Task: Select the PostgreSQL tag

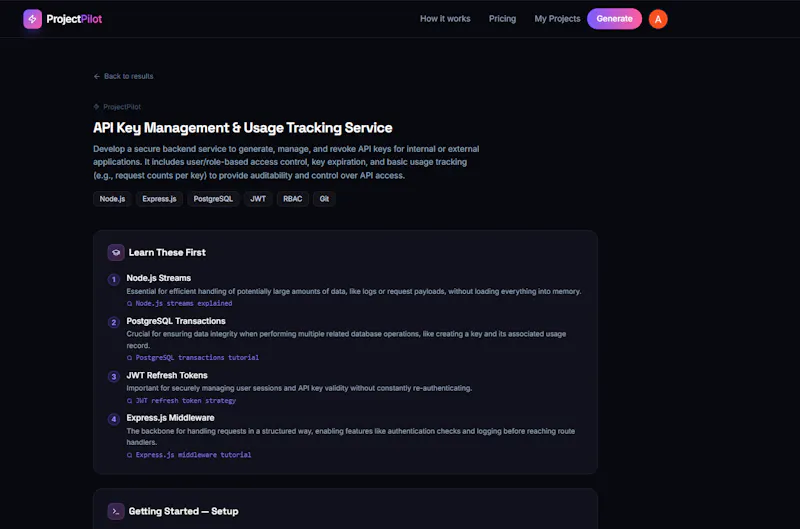Action: tap(213, 199)
